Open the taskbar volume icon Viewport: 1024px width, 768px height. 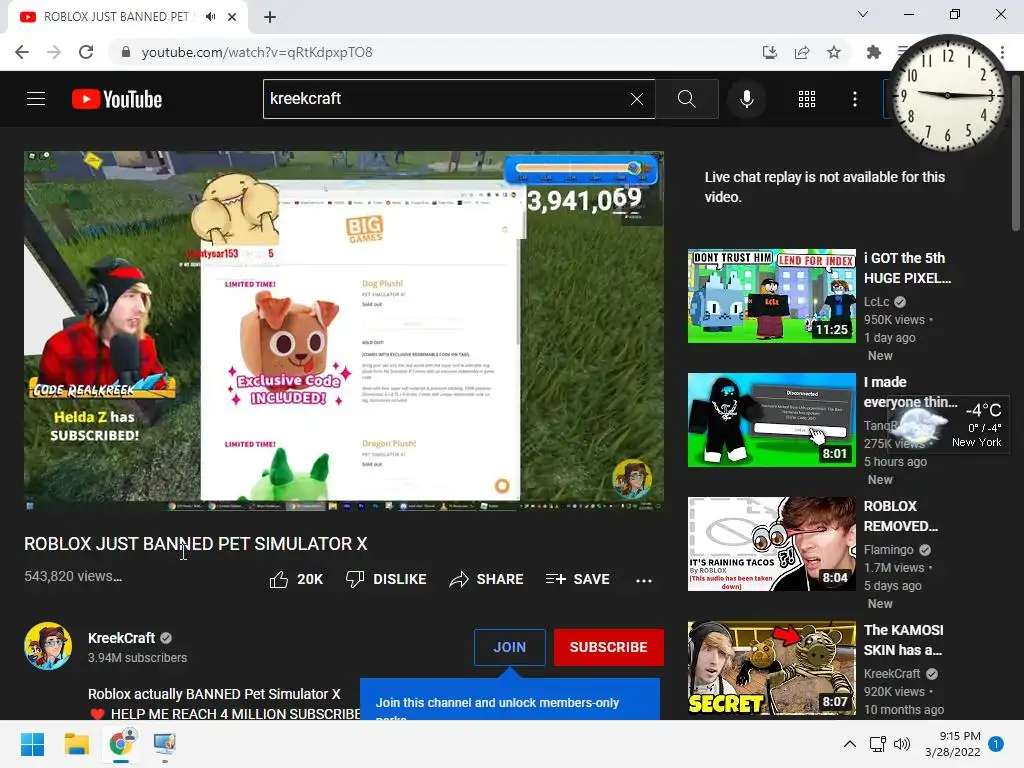click(902, 744)
